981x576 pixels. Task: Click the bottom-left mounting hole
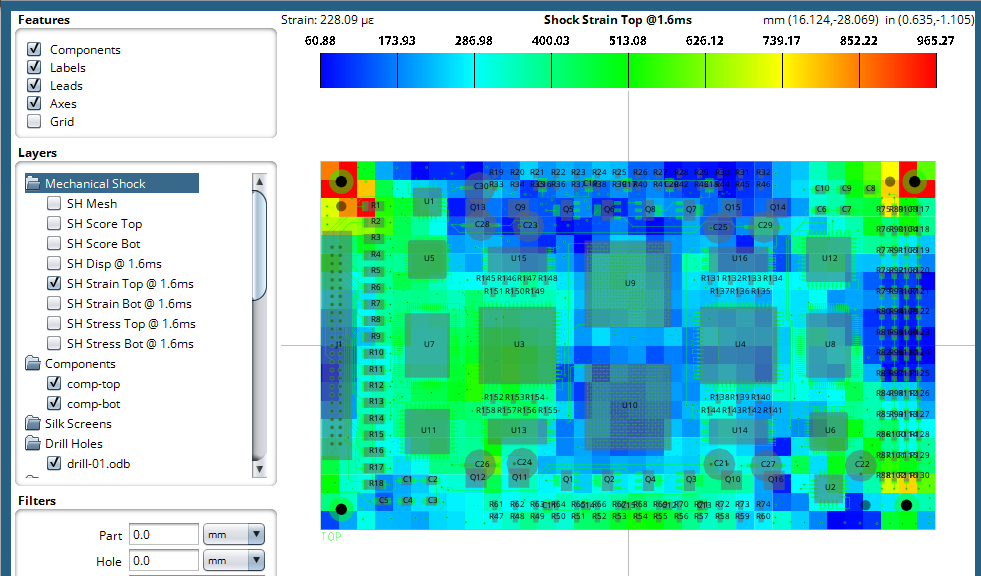coord(341,509)
